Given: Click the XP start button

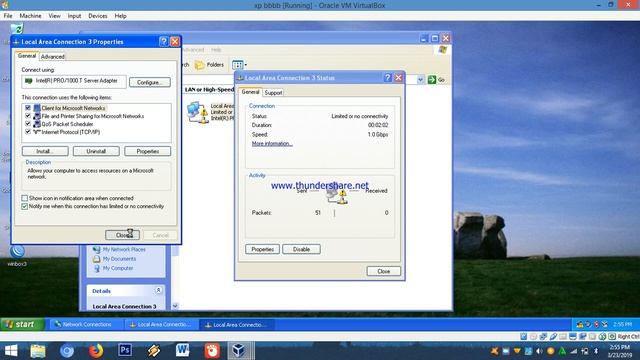Looking at the screenshot, I should 22,324.
